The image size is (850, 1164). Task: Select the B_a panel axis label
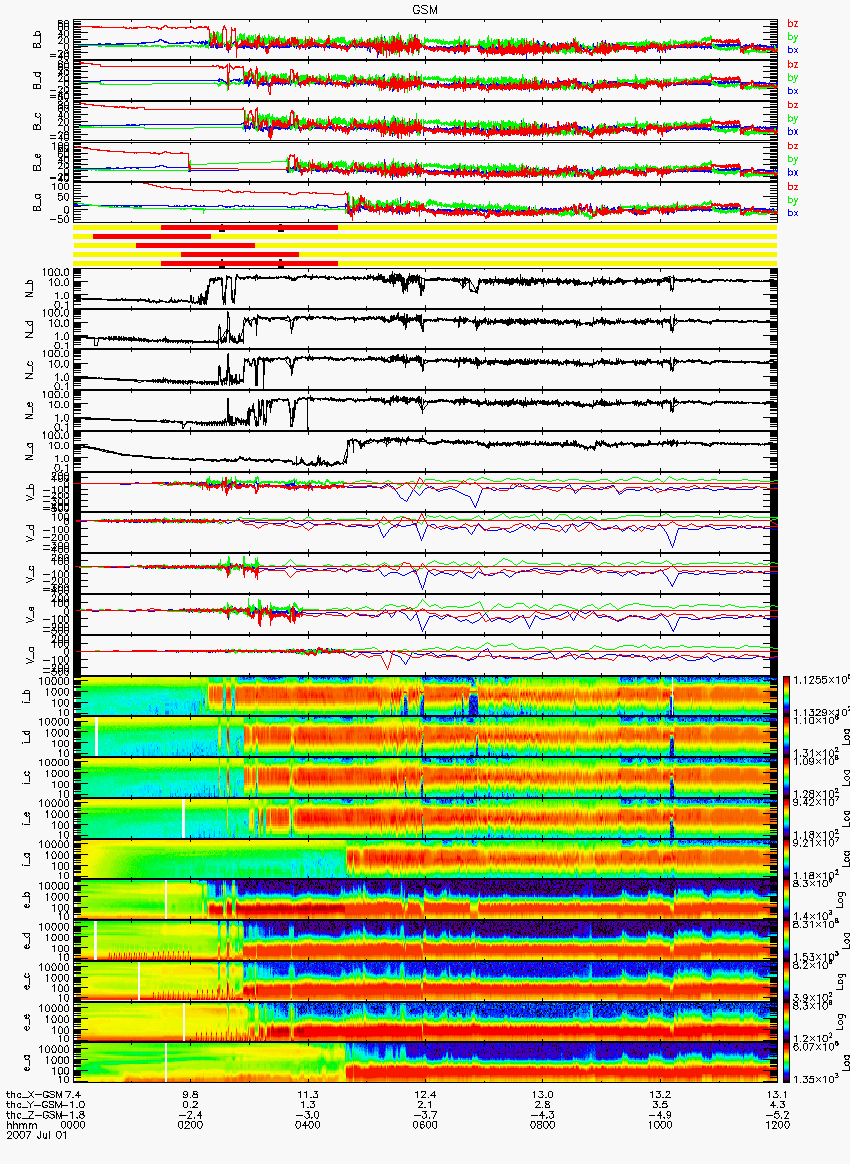(37, 203)
